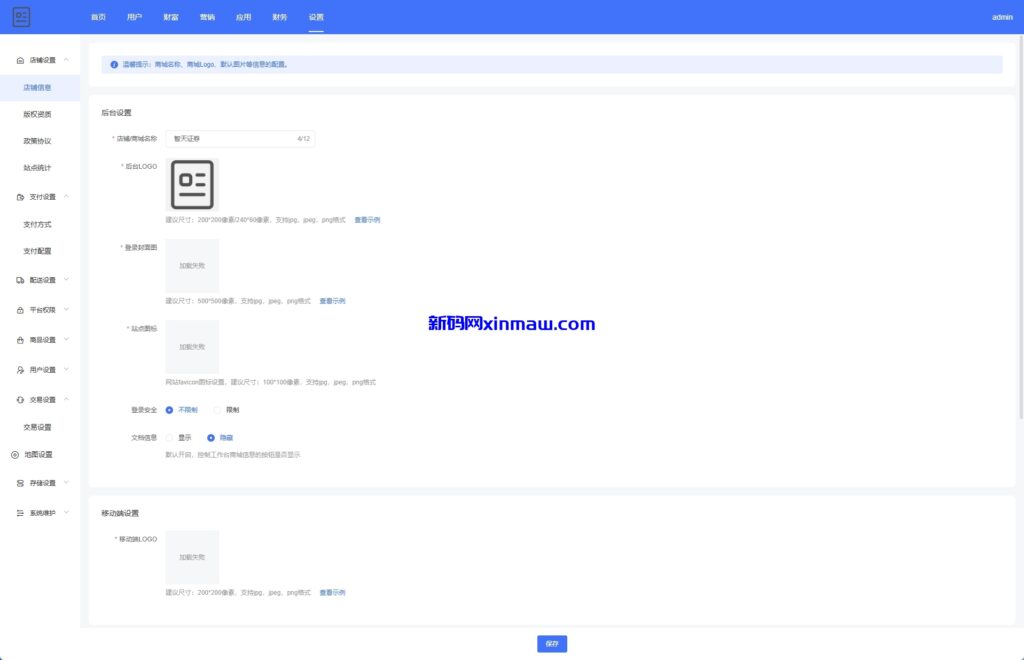Expand the 存储设置 sidebar chevron
Viewport: 1024px width, 660px height.
66,483
